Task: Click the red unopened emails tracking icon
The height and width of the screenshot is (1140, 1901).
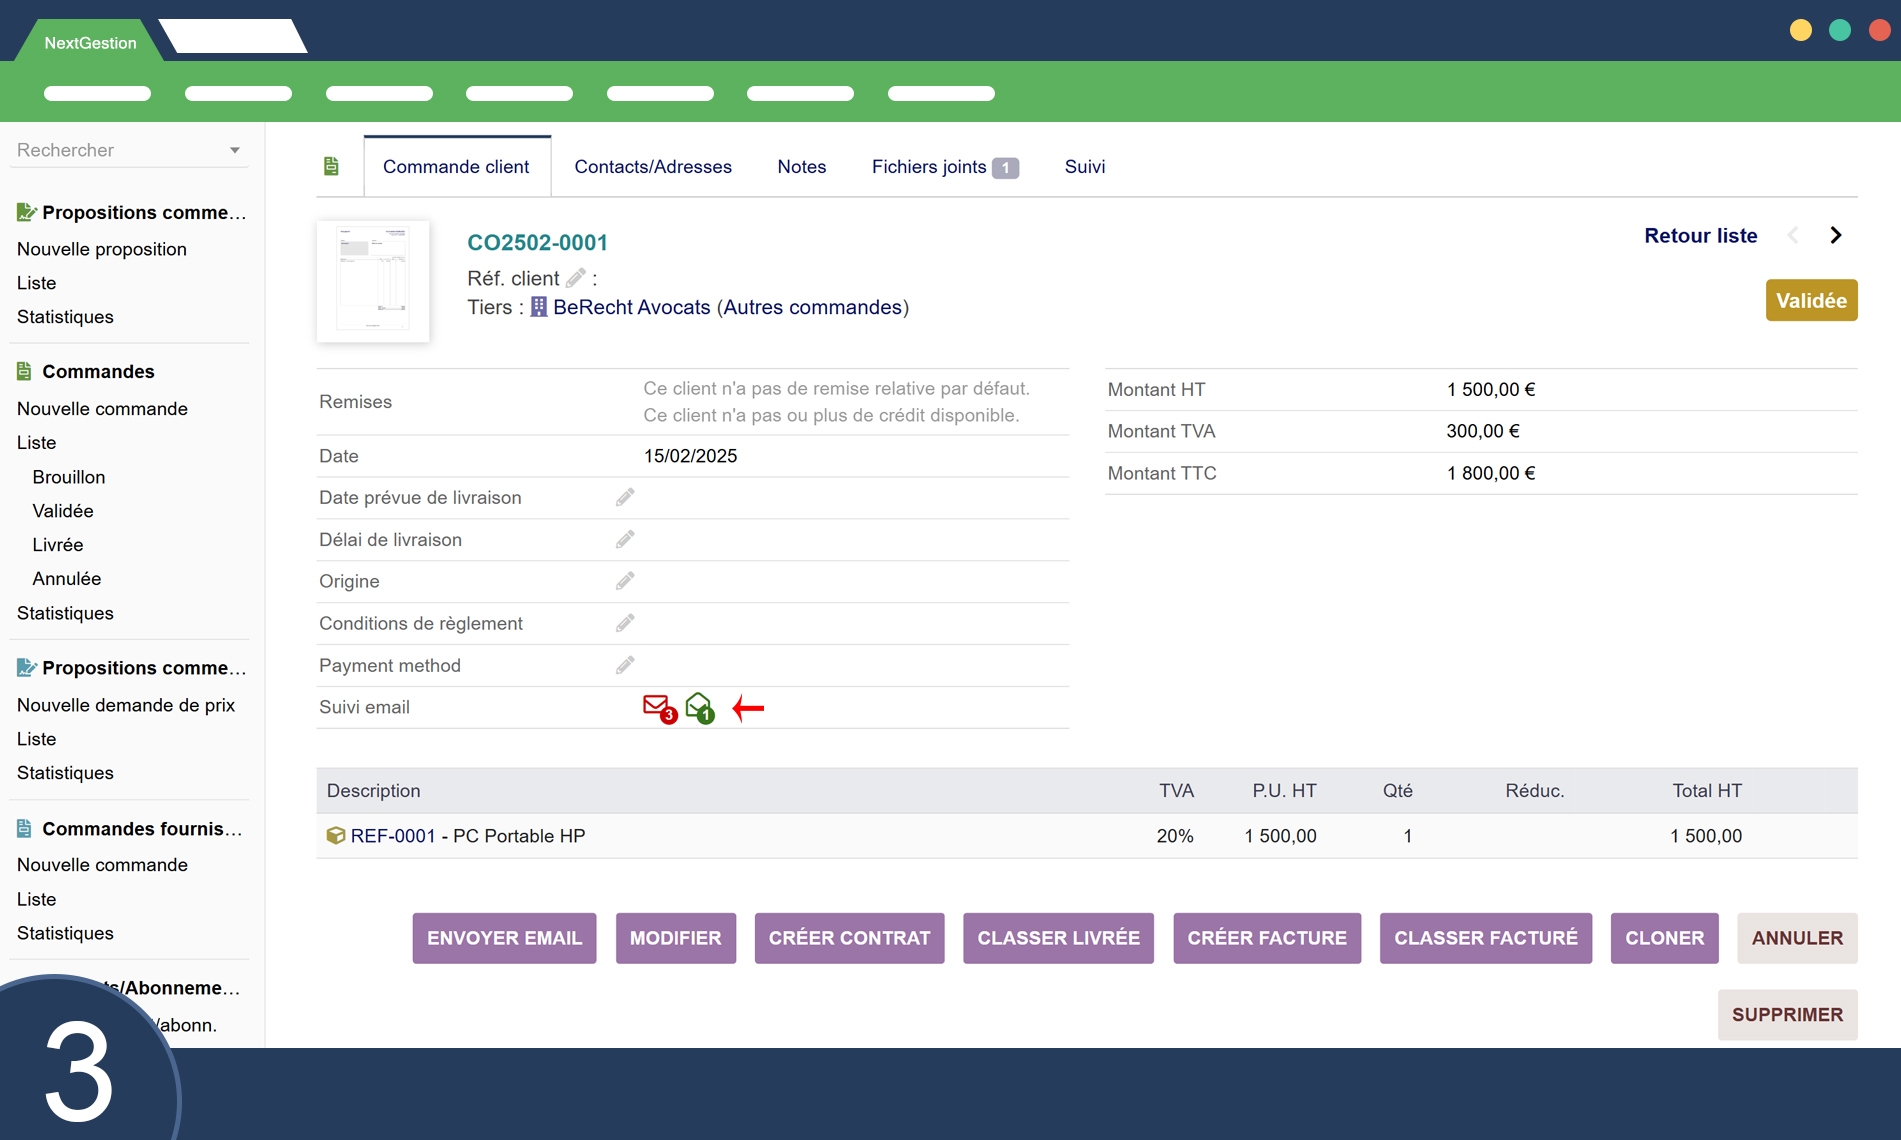Action: pos(658,708)
